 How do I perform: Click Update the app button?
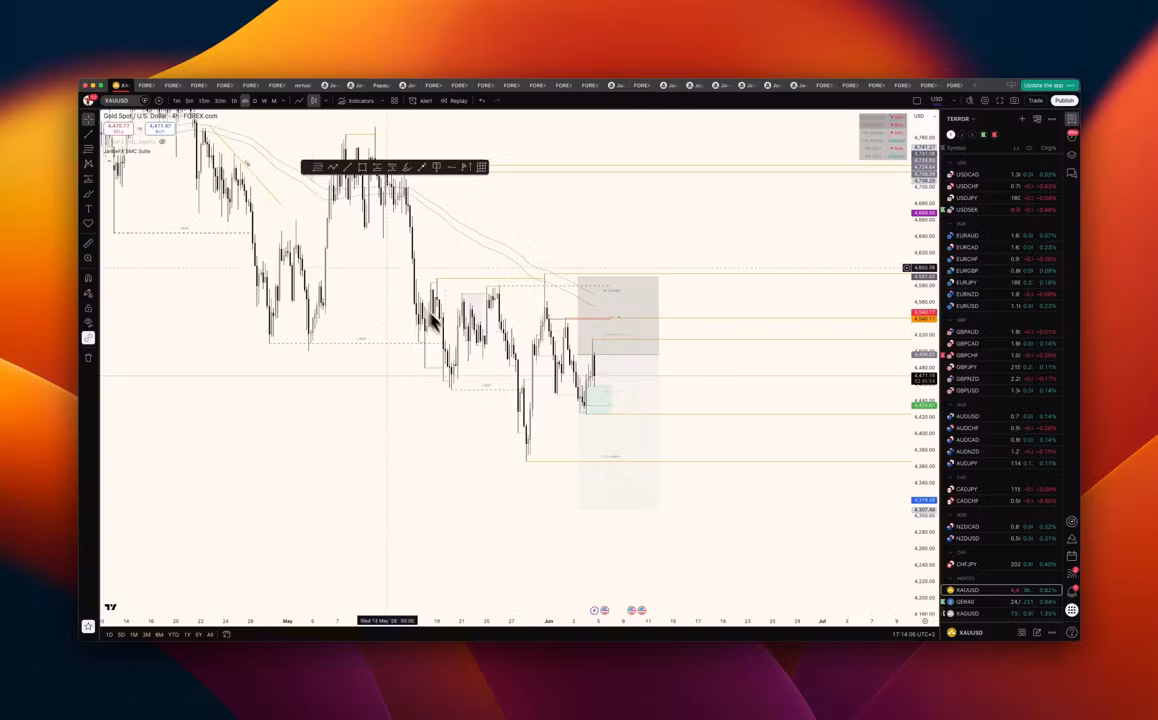[1048, 86]
